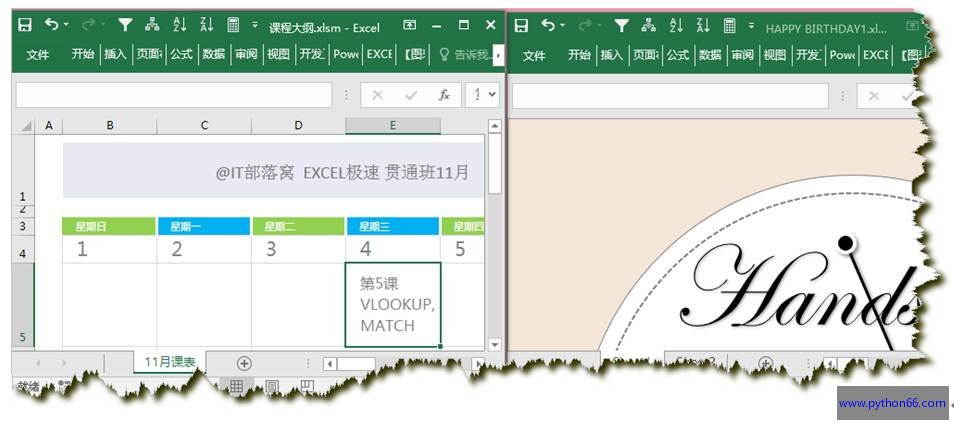The width and height of the screenshot is (954, 425).
Task: Add new sheet in 课程大纲 window
Action: click(244, 363)
